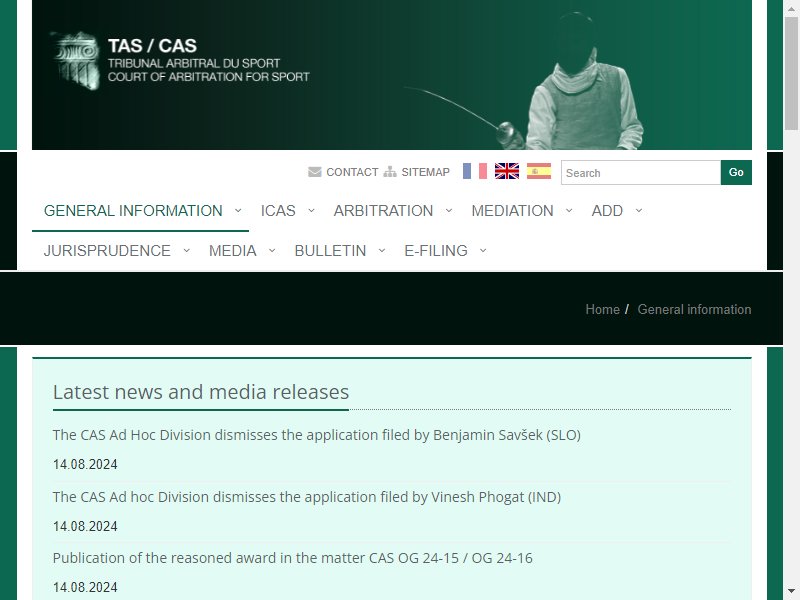Expand the chevron next to BULLETIN
800x600 pixels.
(x=382, y=251)
